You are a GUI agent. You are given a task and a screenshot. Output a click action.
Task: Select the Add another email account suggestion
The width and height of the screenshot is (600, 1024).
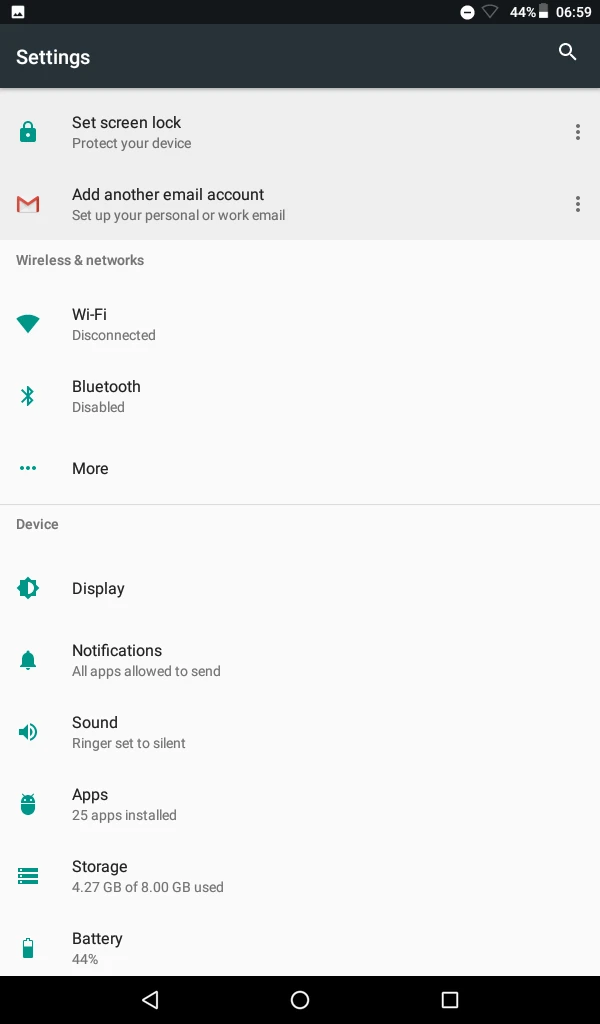point(300,204)
